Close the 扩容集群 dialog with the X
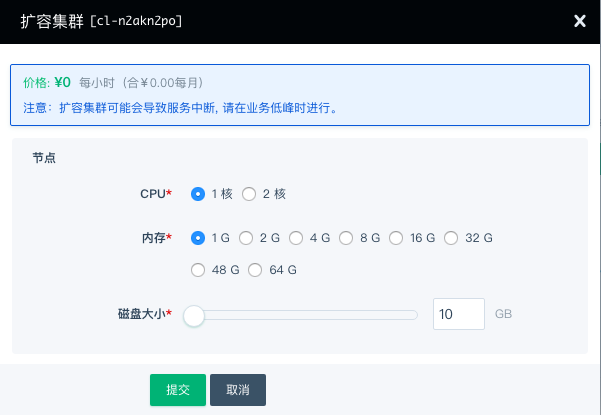Image resolution: width=601 pixels, height=415 pixels. coord(579,20)
